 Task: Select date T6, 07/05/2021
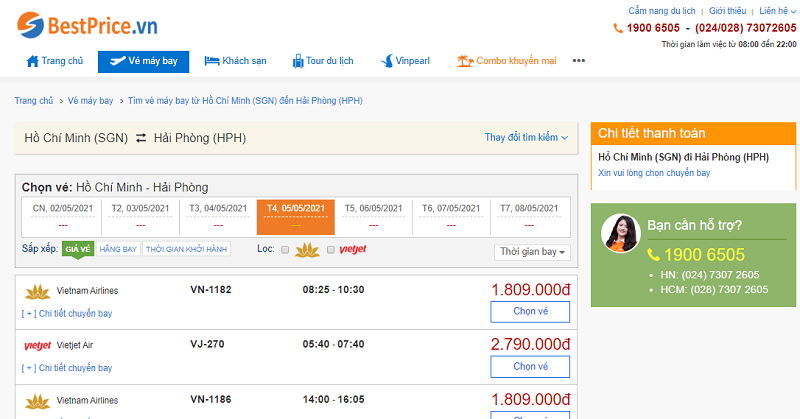(x=451, y=217)
